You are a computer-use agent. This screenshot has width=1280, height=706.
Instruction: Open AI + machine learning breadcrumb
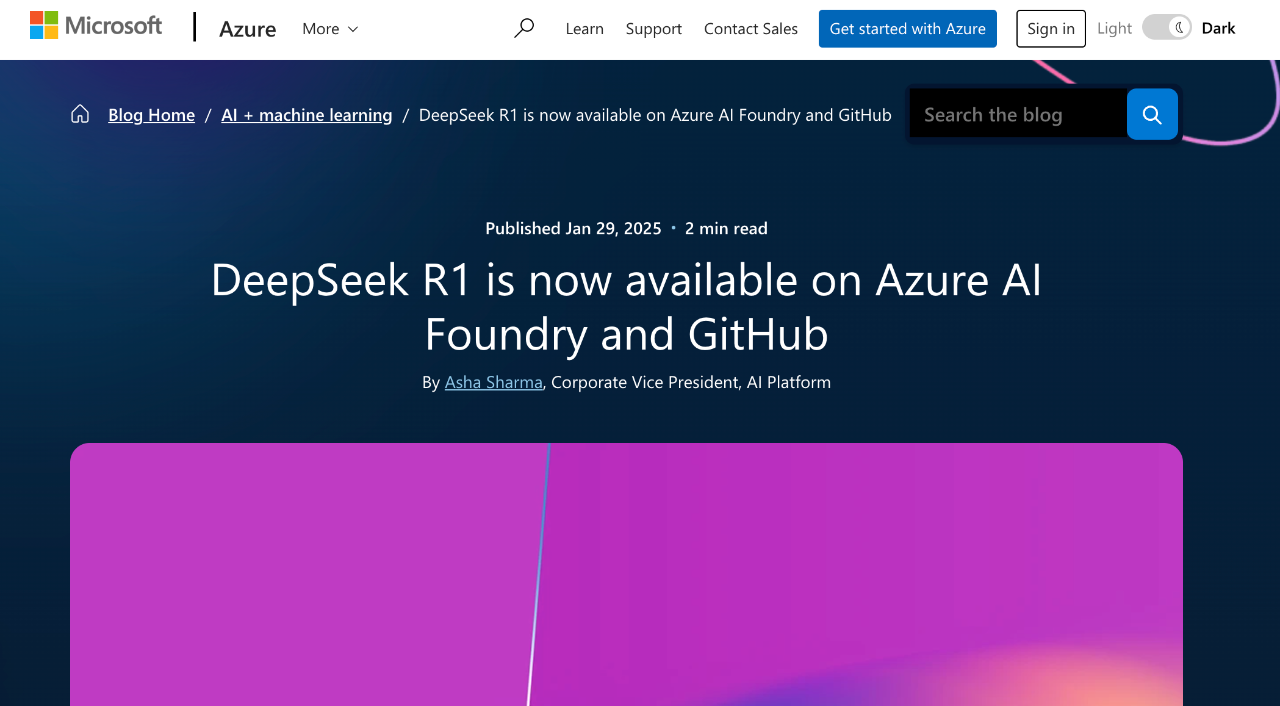(x=307, y=115)
